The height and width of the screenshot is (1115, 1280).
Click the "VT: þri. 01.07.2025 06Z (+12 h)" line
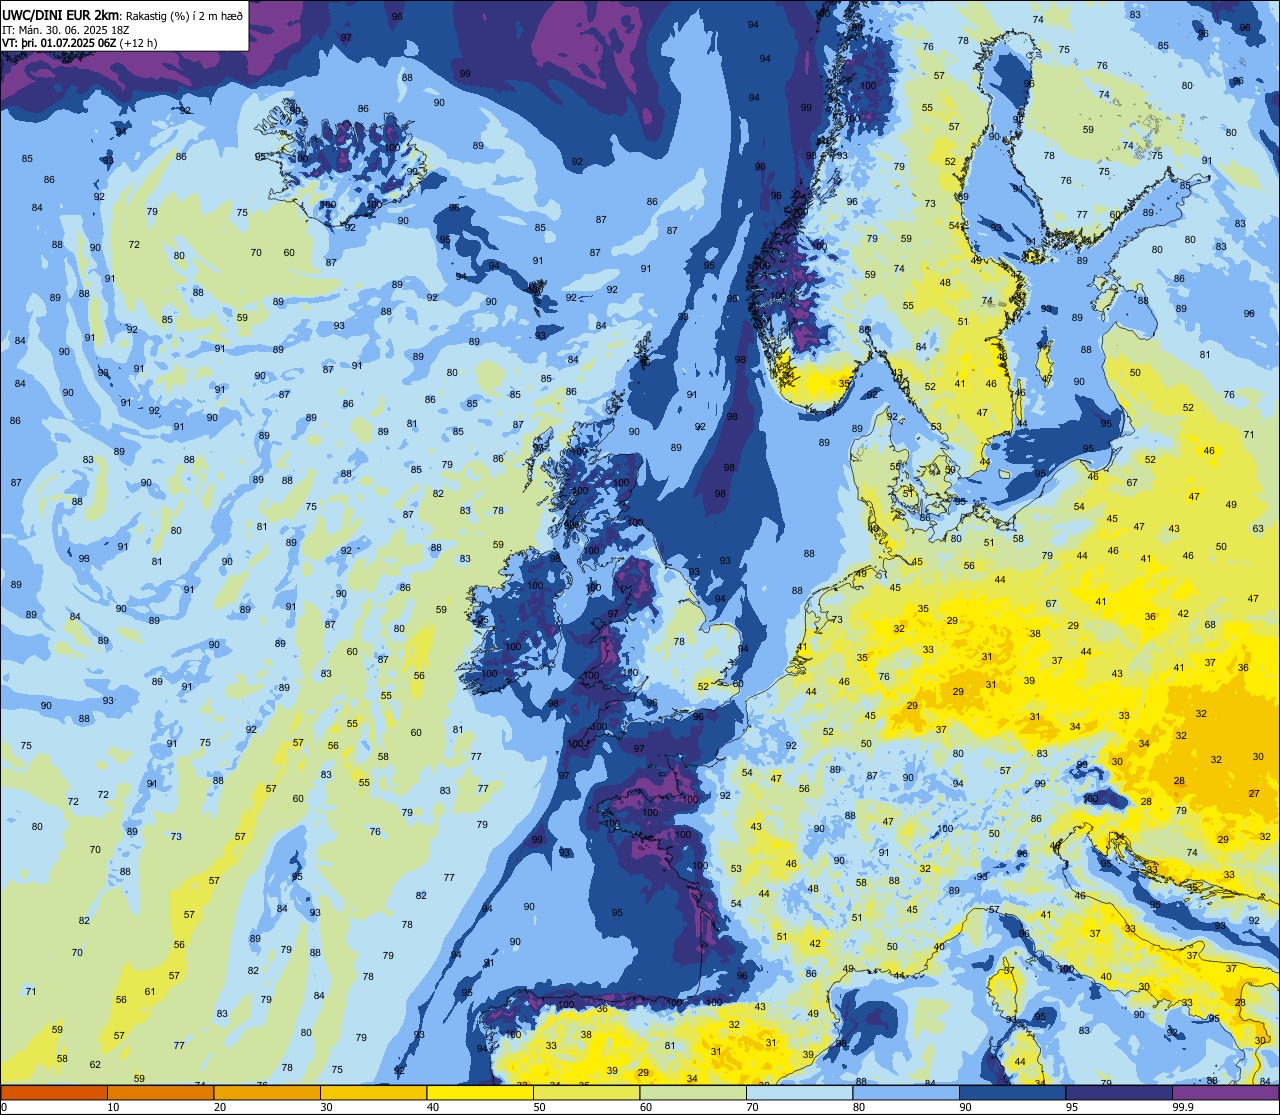[80, 43]
